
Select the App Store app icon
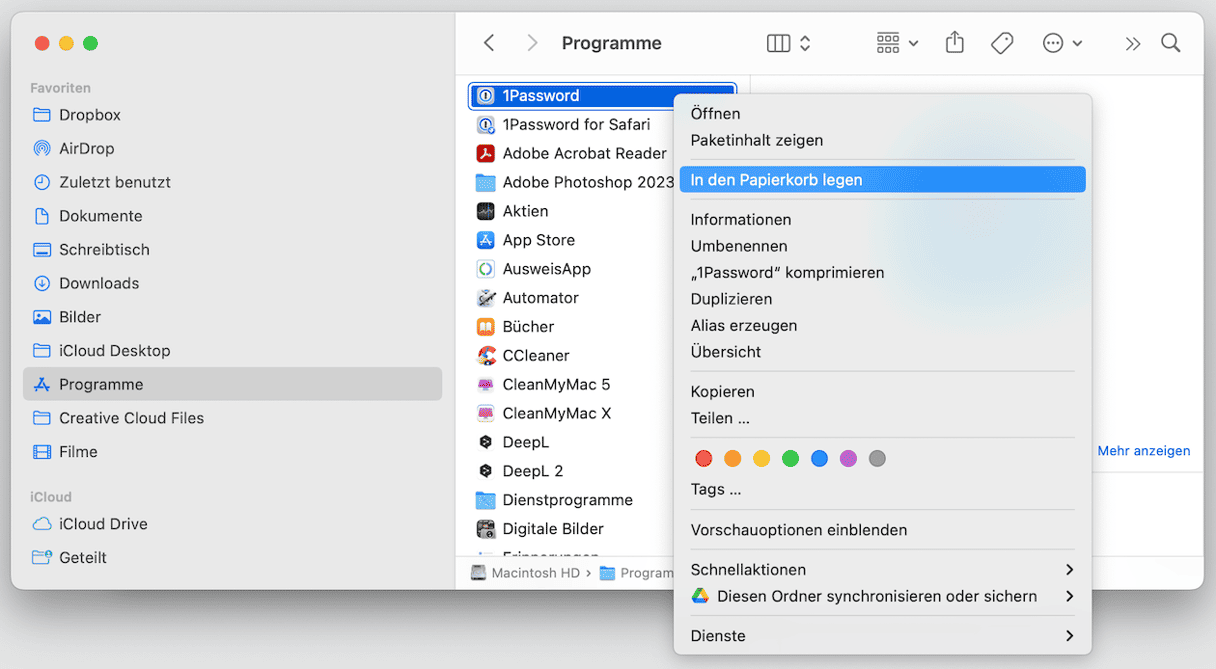(486, 241)
